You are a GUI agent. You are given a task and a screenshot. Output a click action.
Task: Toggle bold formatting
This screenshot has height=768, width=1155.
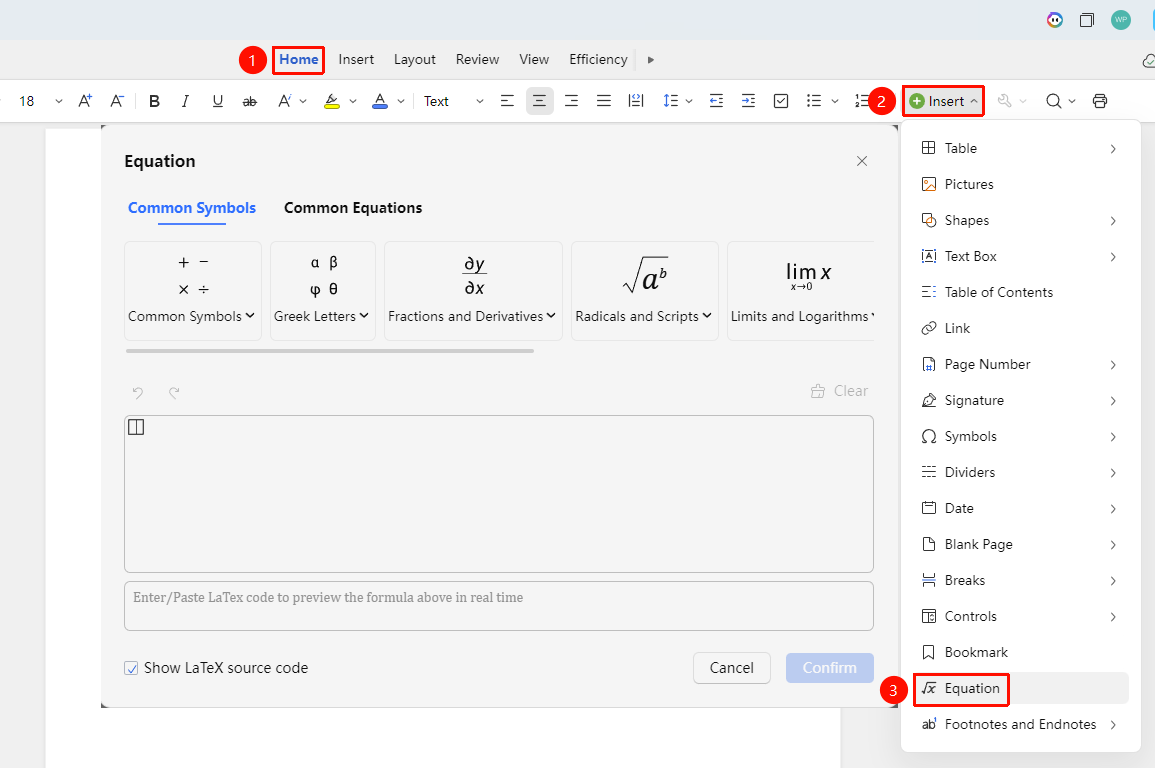pos(154,101)
